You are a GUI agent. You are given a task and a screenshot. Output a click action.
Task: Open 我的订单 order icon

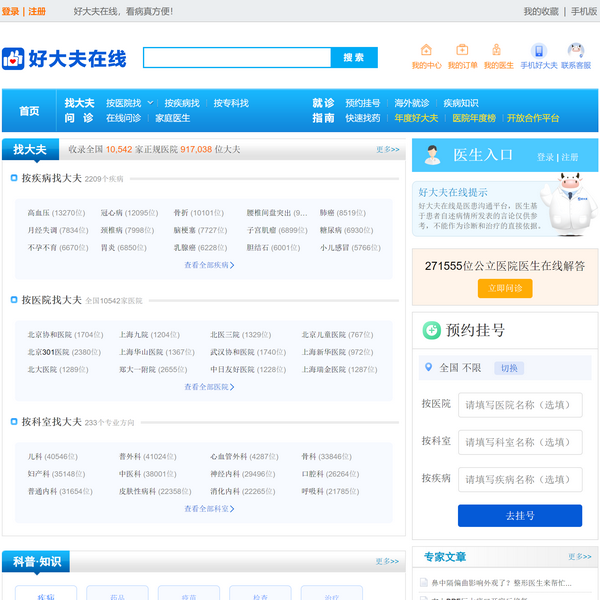coord(462,50)
